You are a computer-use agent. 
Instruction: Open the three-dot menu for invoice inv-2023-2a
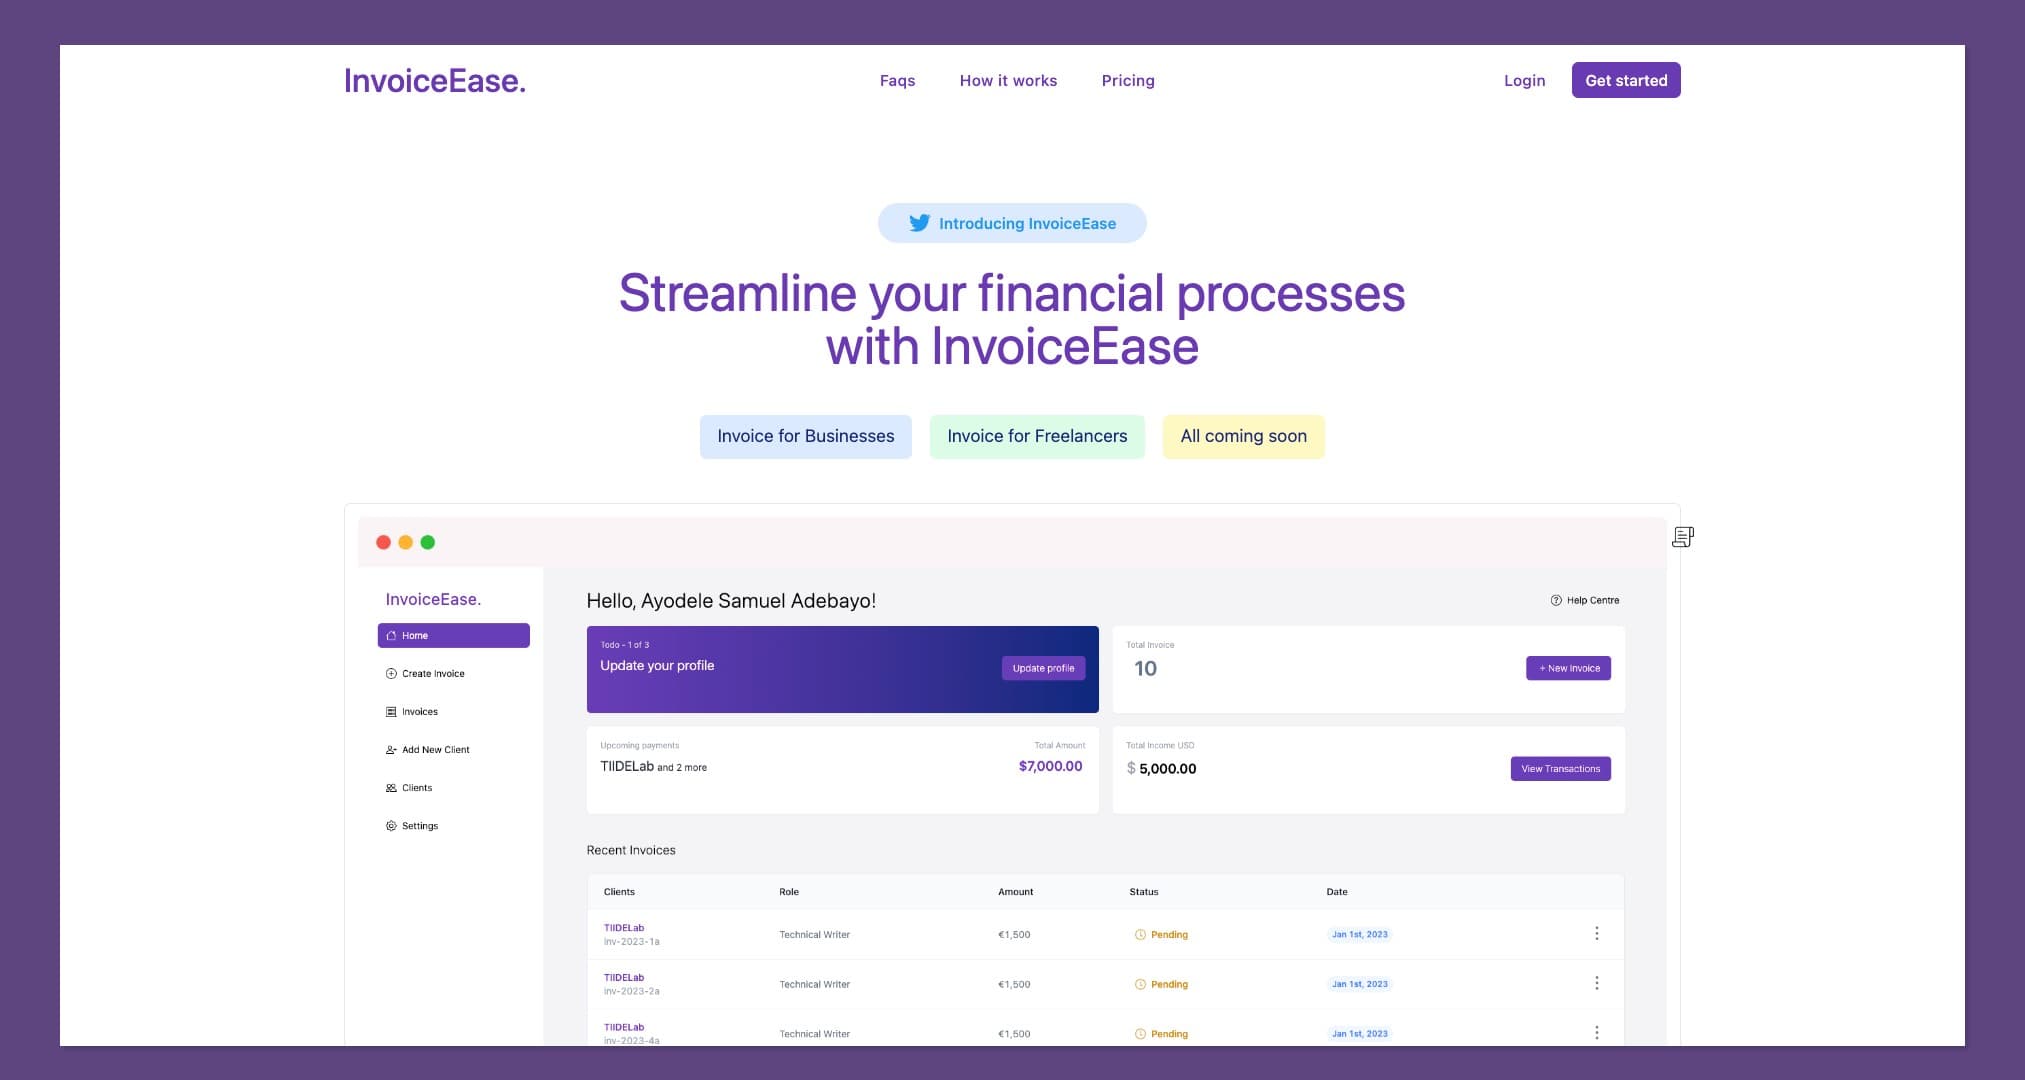pyautogui.click(x=1597, y=983)
